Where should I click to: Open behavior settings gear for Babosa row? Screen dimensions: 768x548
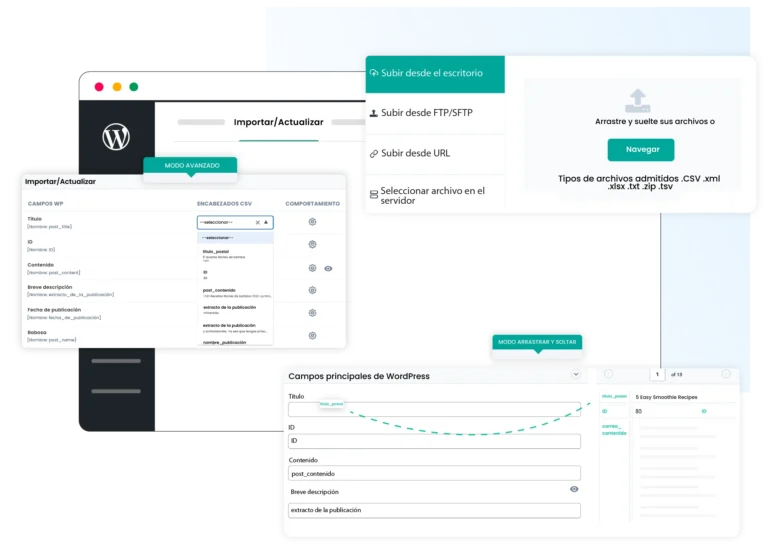click(x=312, y=335)
